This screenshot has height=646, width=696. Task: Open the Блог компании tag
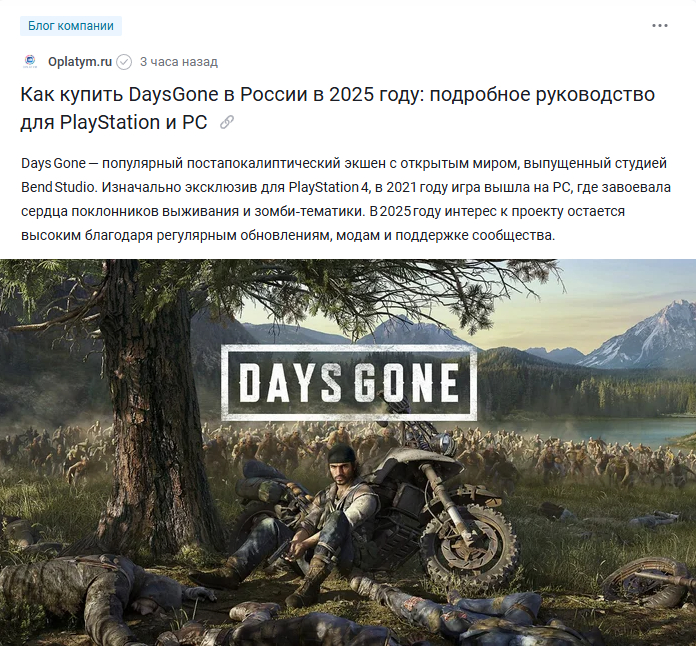(71, 26)
